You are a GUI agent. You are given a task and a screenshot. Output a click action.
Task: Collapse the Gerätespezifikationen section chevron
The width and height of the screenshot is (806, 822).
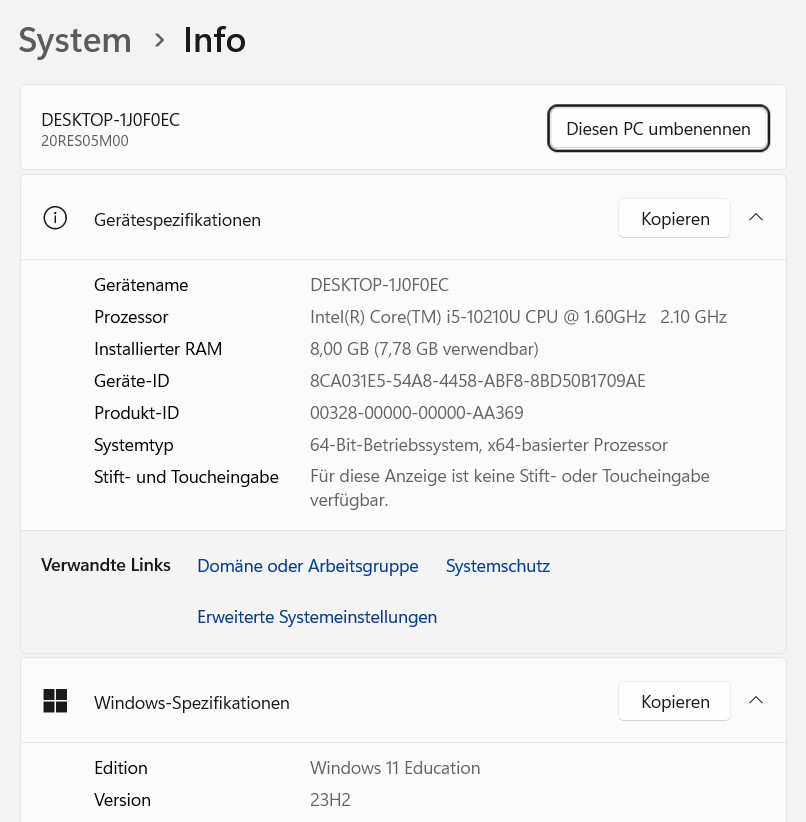point(756,218)
